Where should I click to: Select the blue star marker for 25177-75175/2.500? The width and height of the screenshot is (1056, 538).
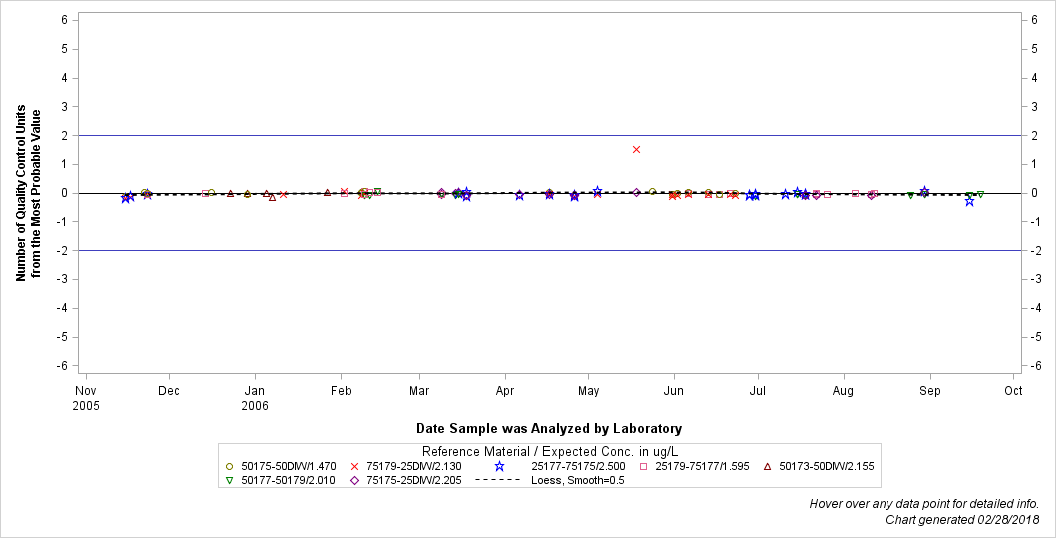pyautogui.click(x=499, y=466)
